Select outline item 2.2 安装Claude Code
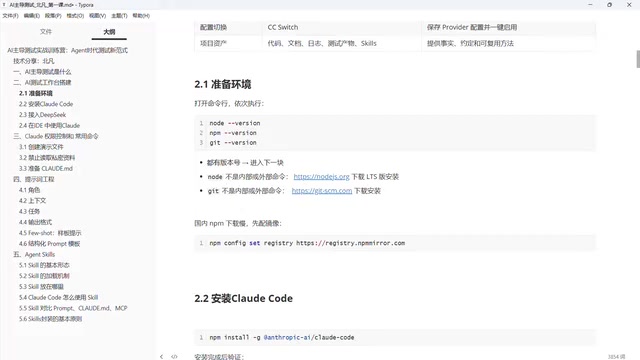This screenshot has height=360, width=640. tap(46, 104)
